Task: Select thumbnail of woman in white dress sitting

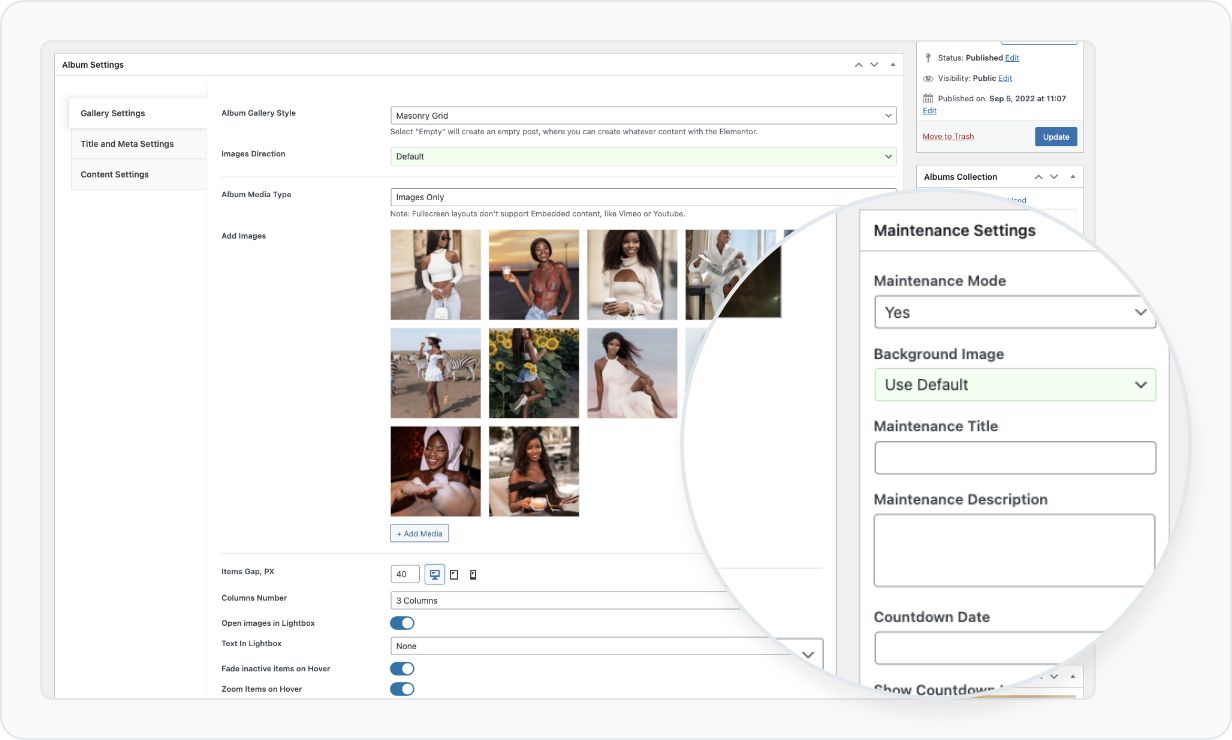Action: point(632,373)
